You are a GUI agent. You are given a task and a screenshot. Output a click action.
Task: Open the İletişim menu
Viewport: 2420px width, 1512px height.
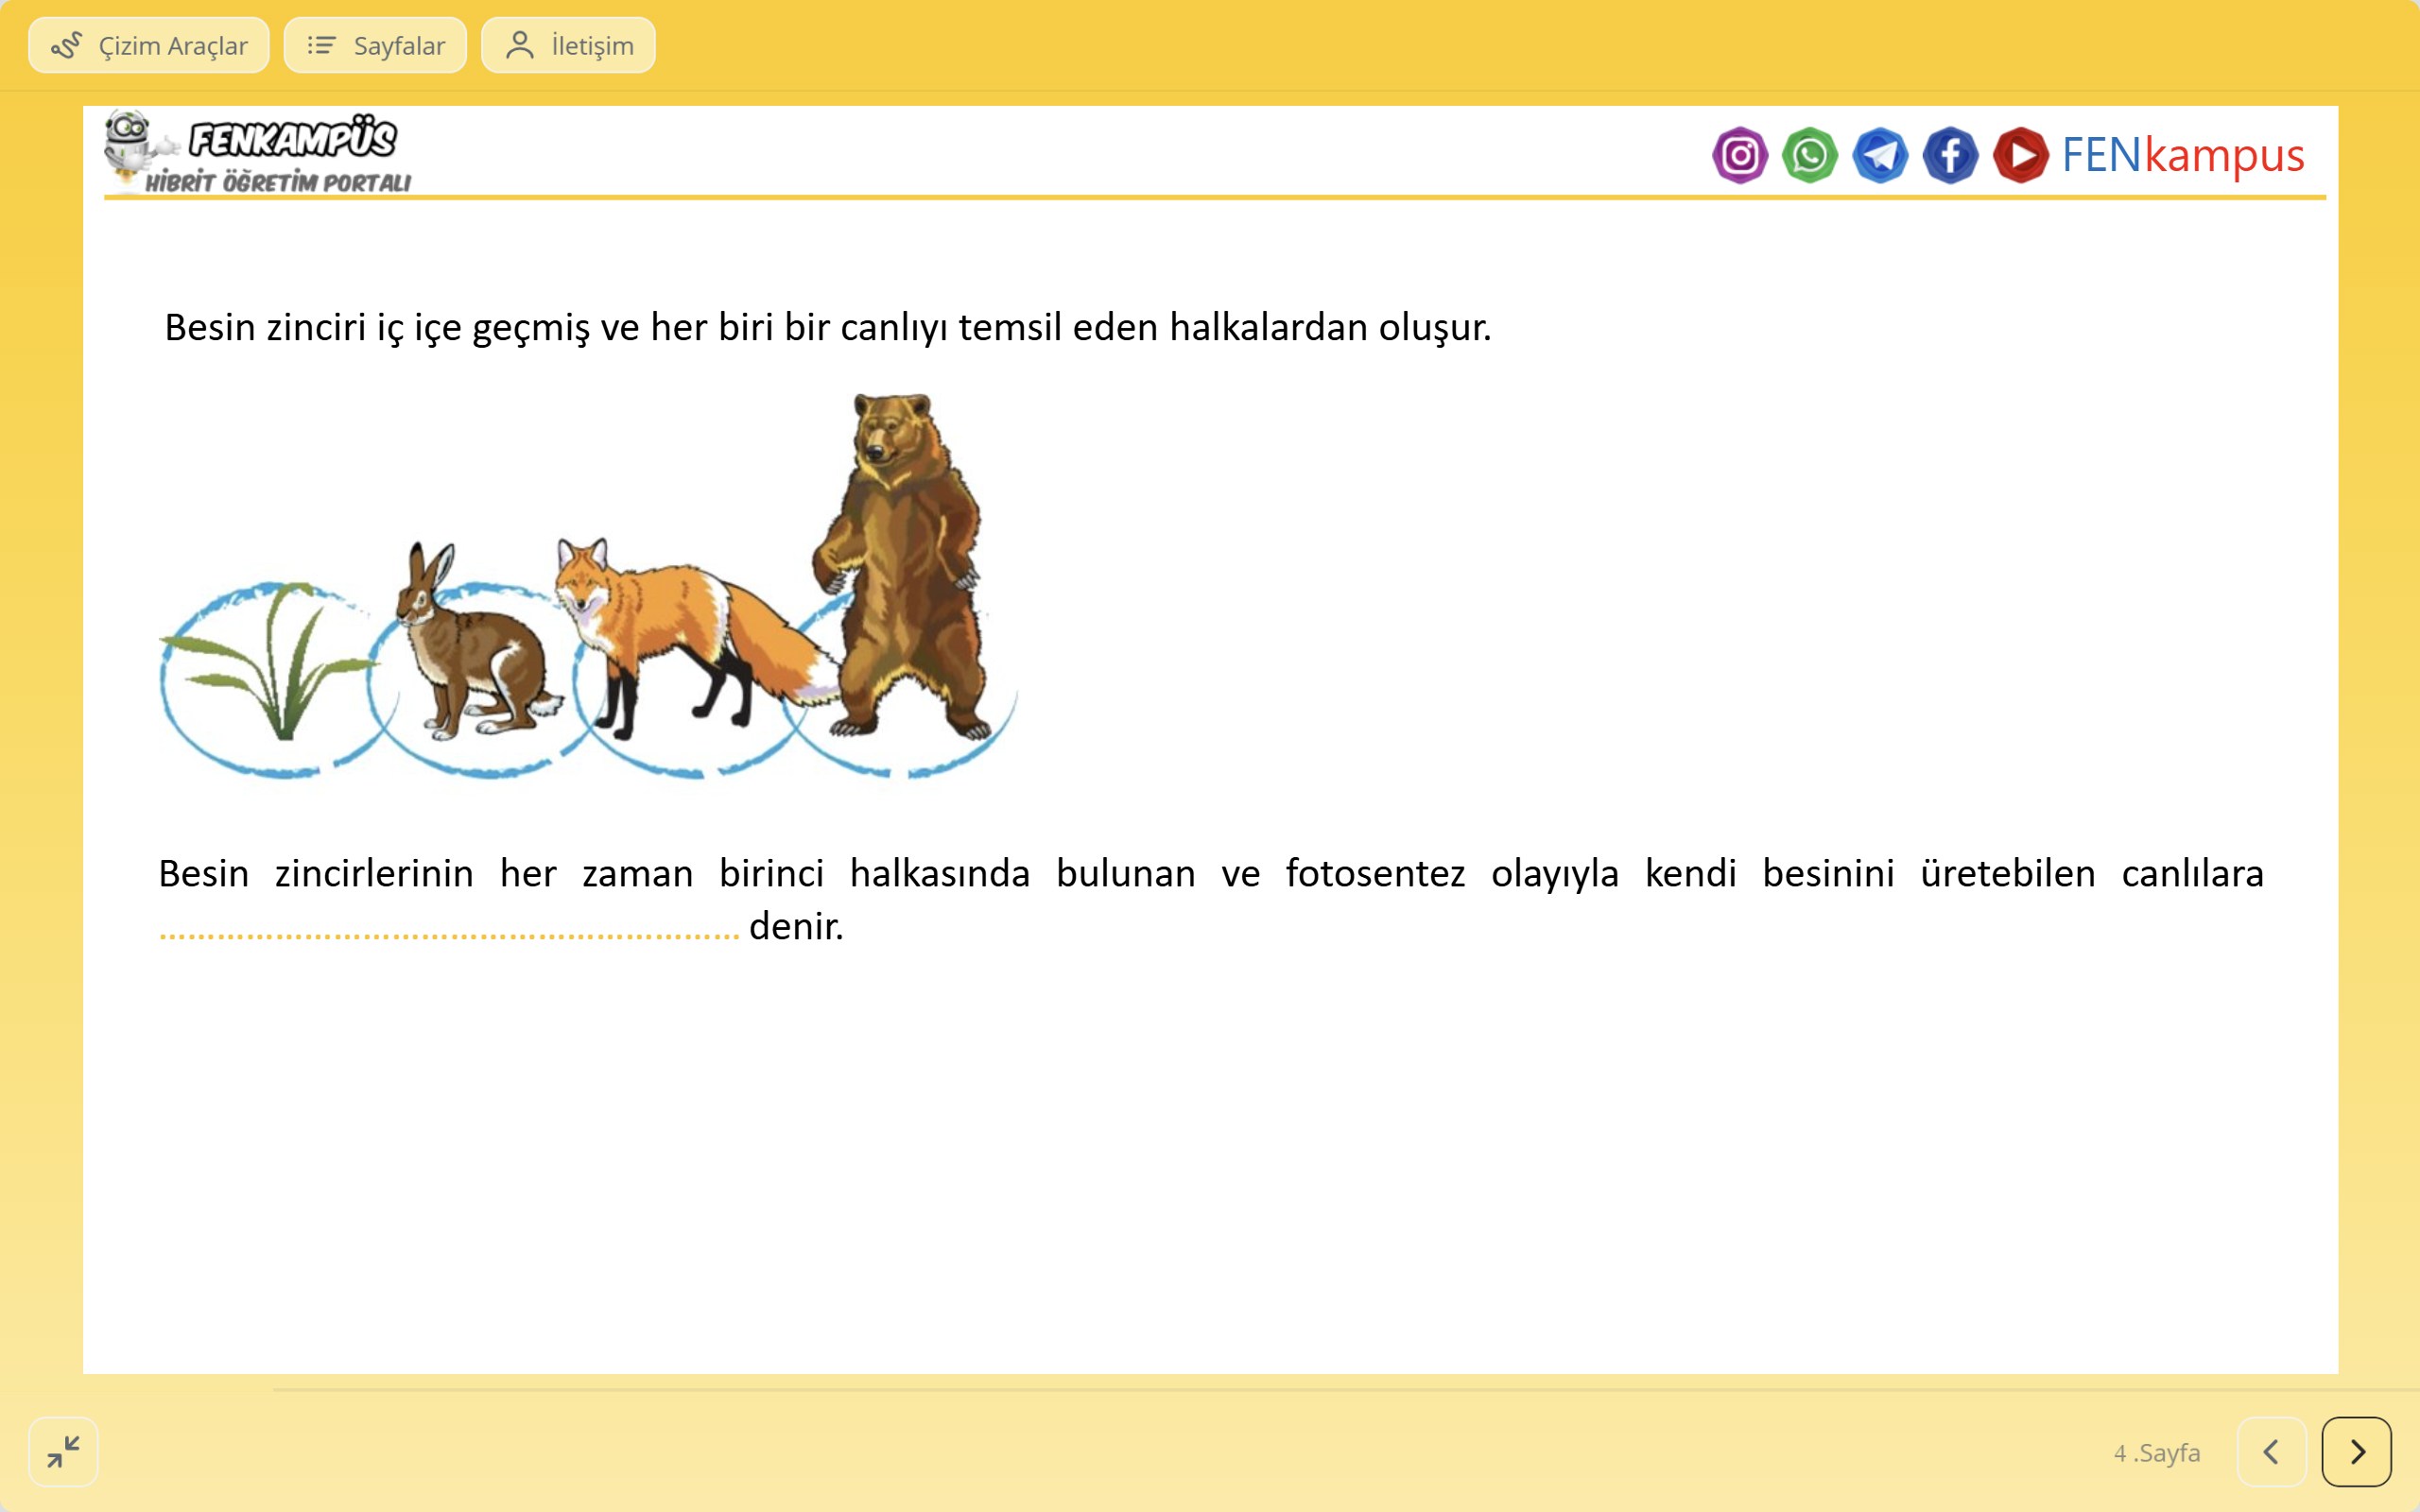(568, 46)
